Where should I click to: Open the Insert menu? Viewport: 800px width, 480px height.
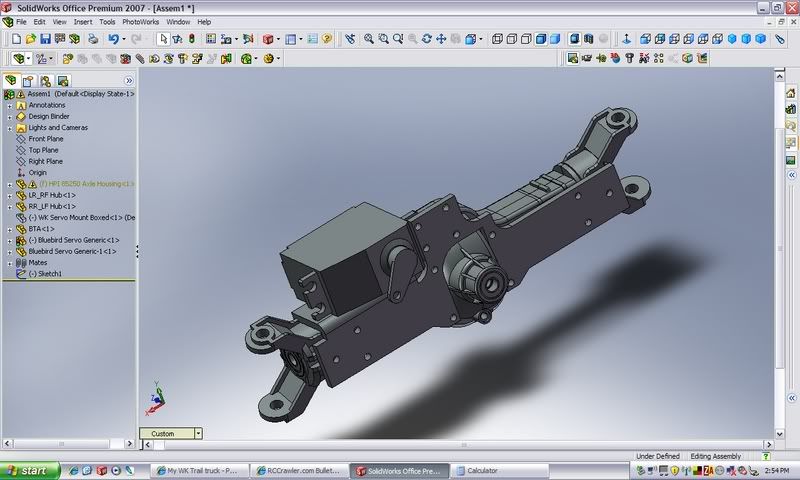point(83,22)
